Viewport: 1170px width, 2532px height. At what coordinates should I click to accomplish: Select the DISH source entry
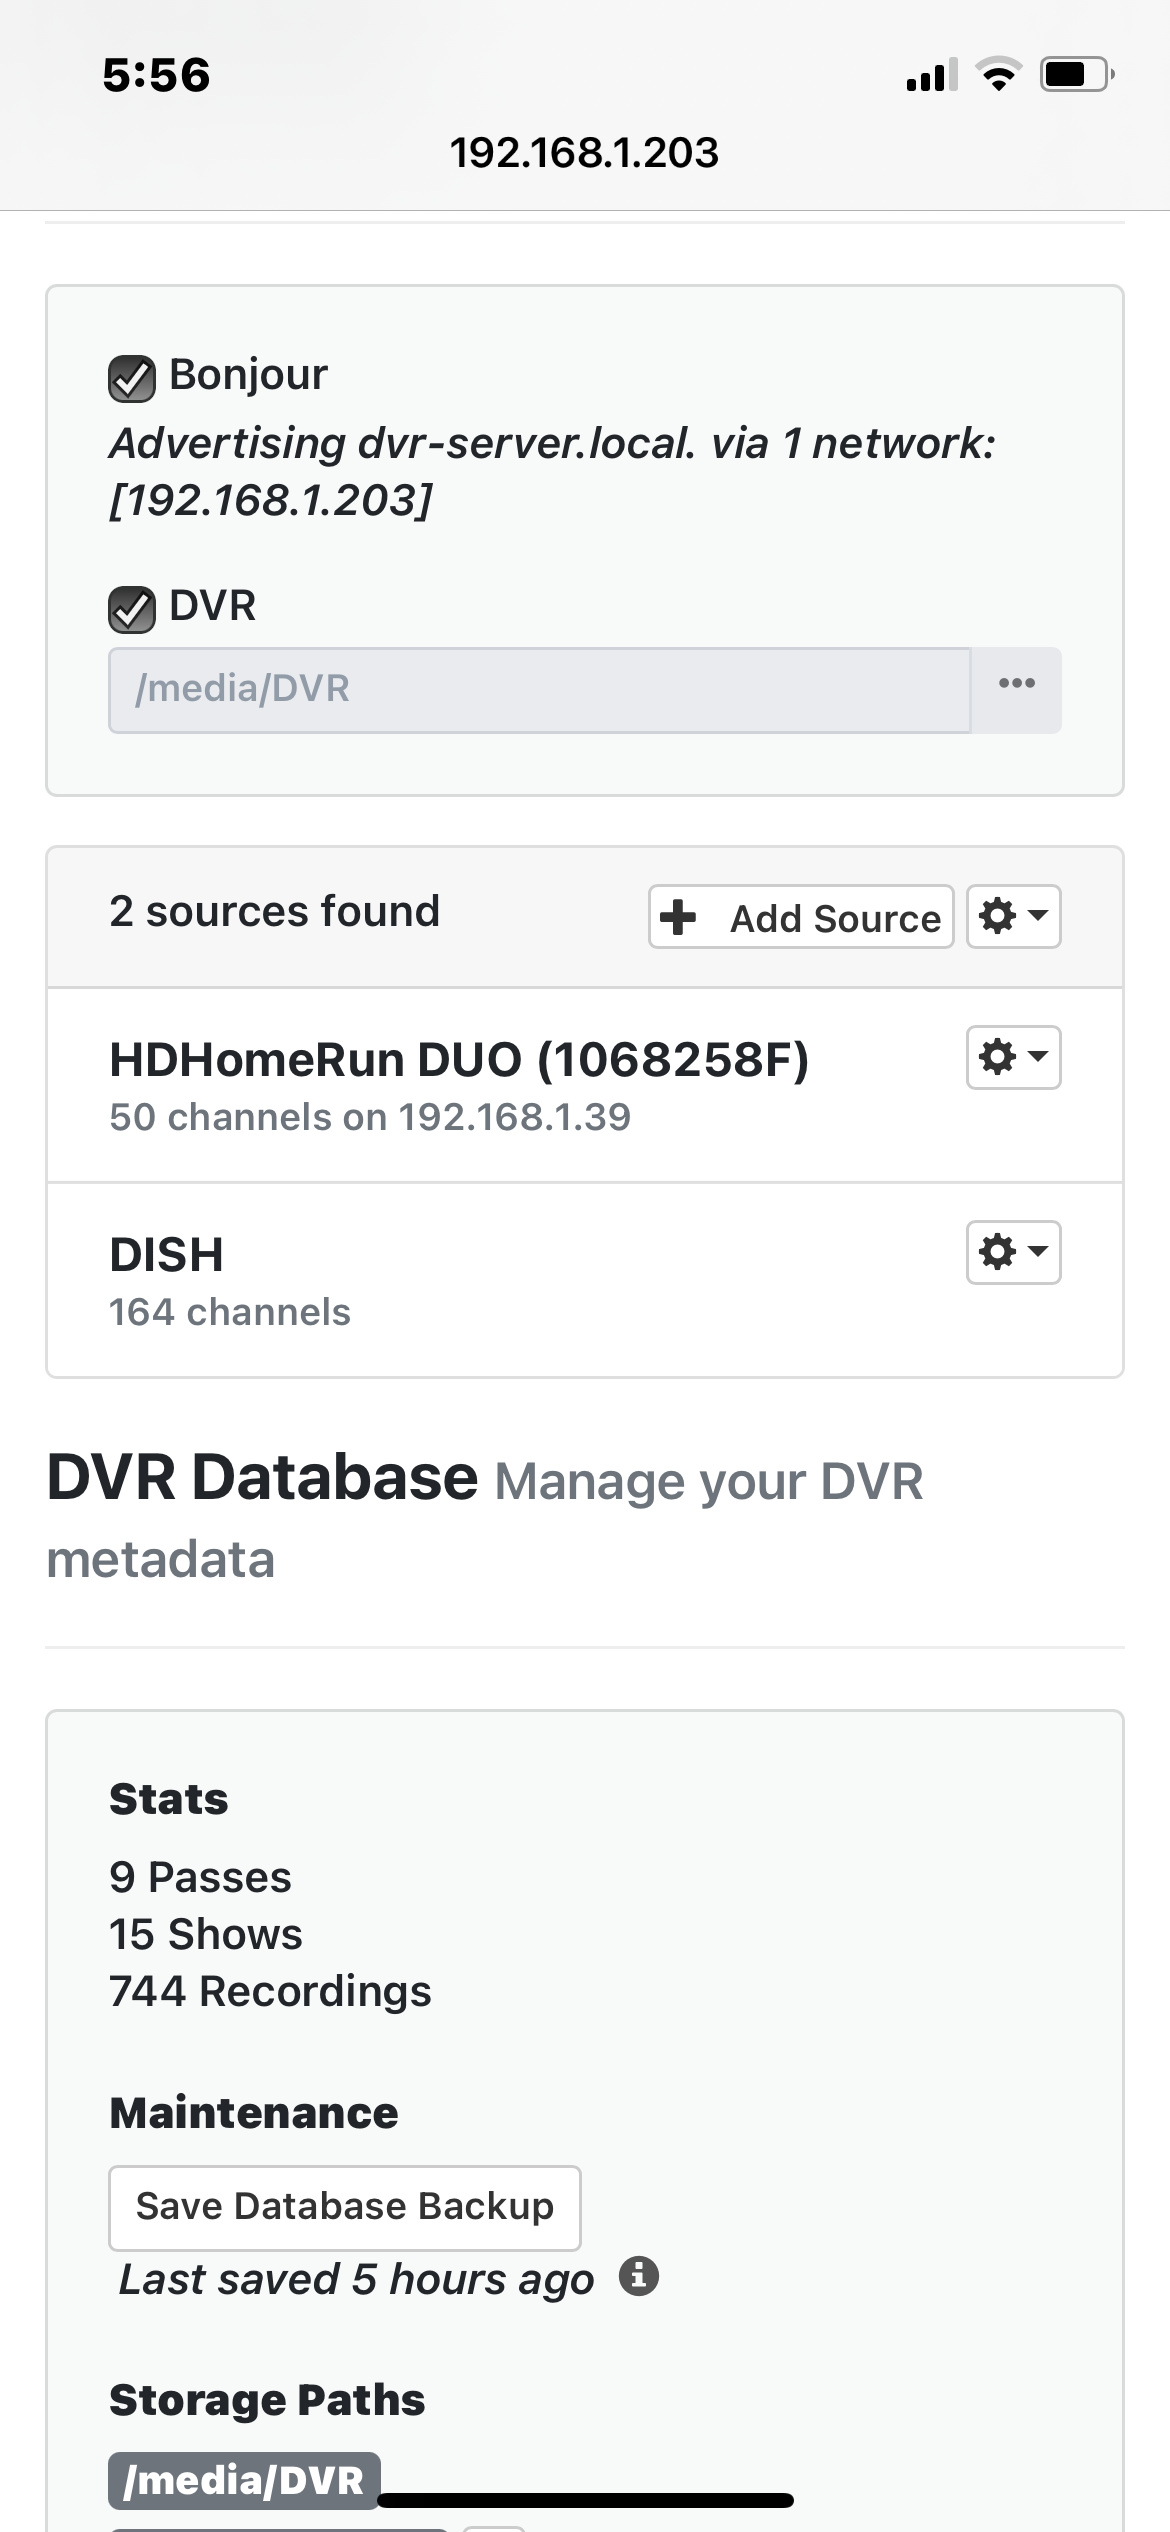coord(167,1255)
